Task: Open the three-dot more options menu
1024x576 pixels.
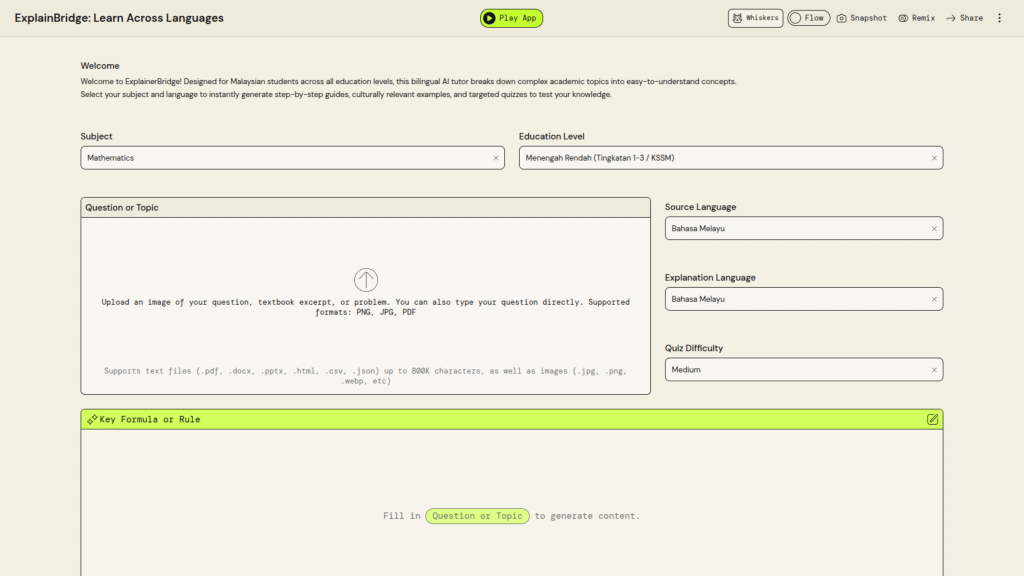Action: 999,18
